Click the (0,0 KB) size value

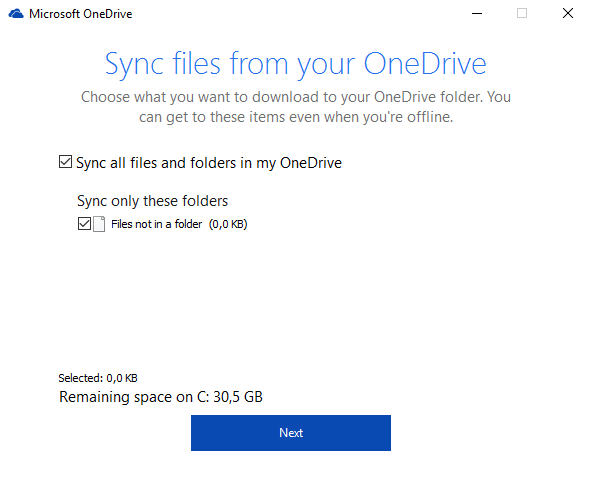tap(228, 224)
